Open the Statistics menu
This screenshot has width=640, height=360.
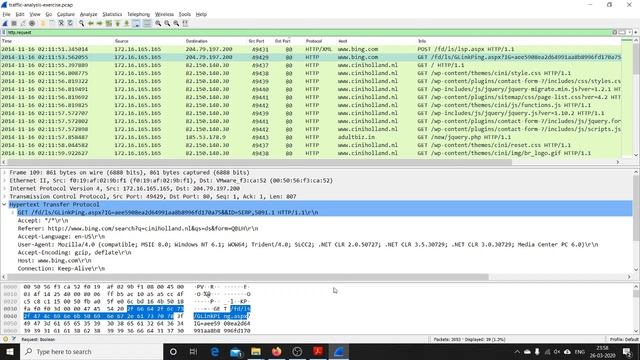coord(112,14)
